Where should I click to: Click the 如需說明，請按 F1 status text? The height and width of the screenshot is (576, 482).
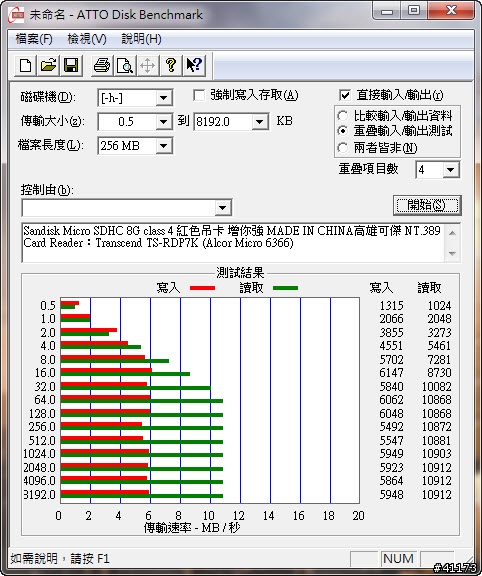click(60, 559)
